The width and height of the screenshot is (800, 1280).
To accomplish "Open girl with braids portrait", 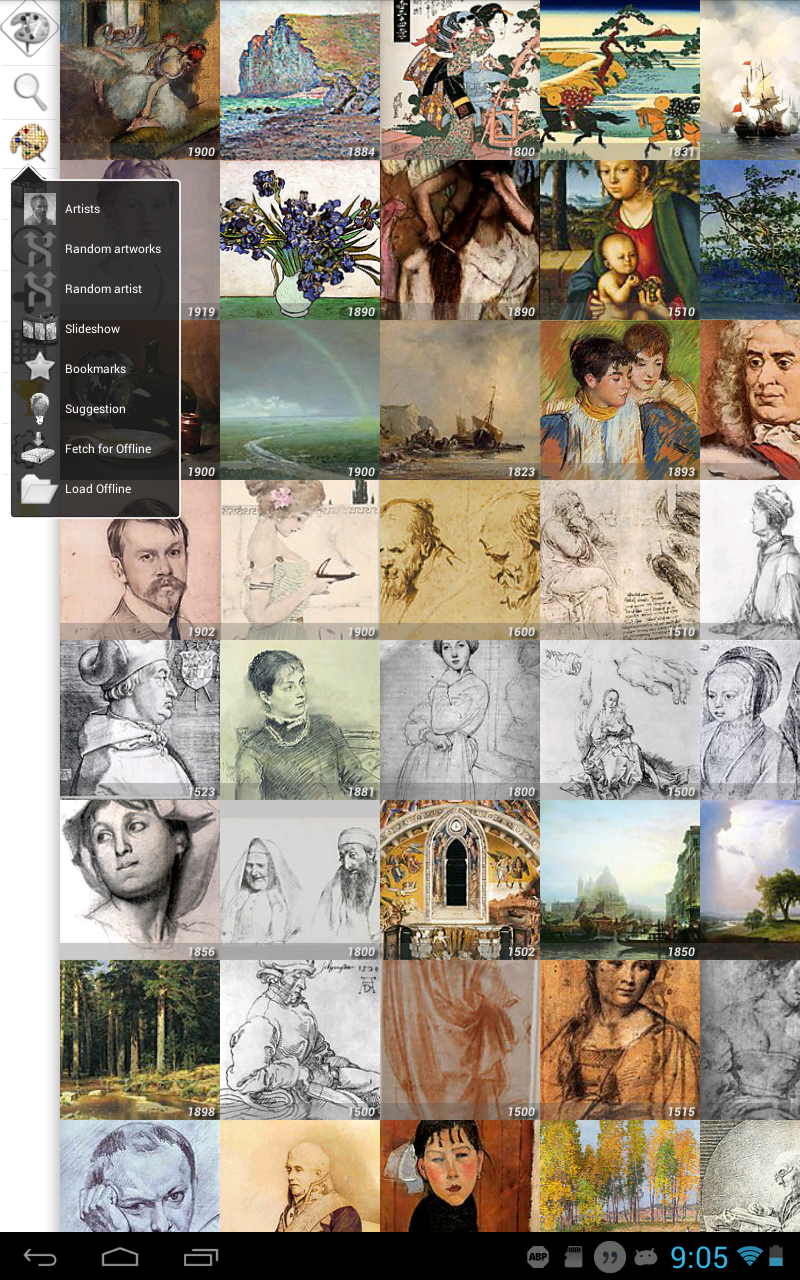I will tap(460, 1176).
